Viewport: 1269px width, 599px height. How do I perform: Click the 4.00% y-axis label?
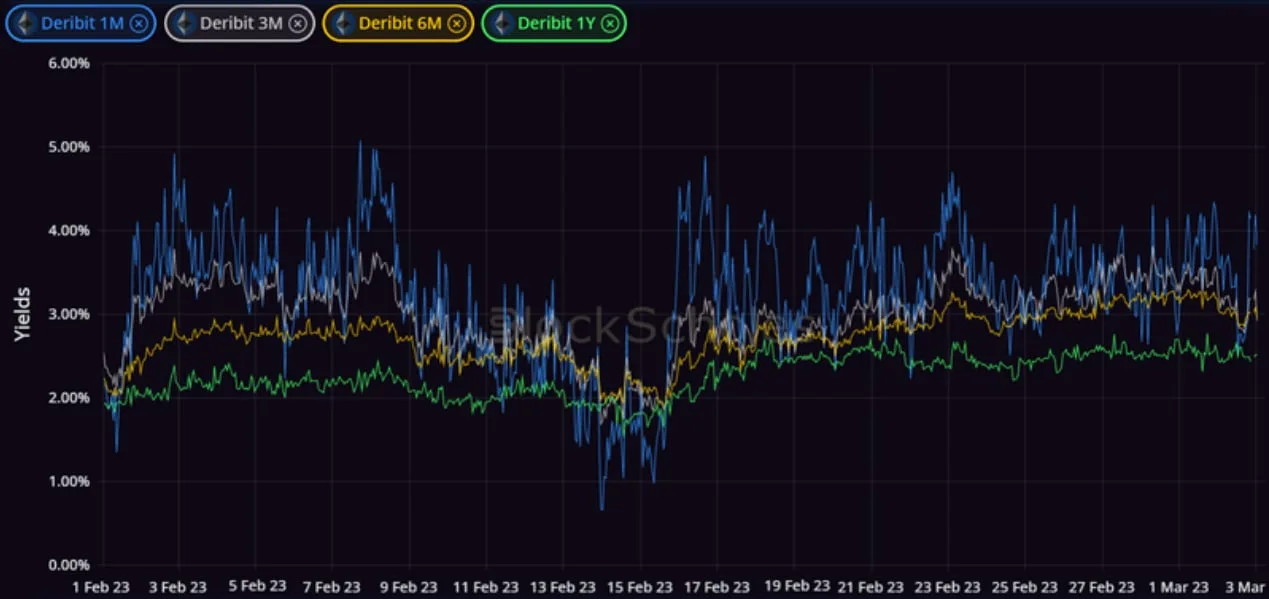coord(70,230)
